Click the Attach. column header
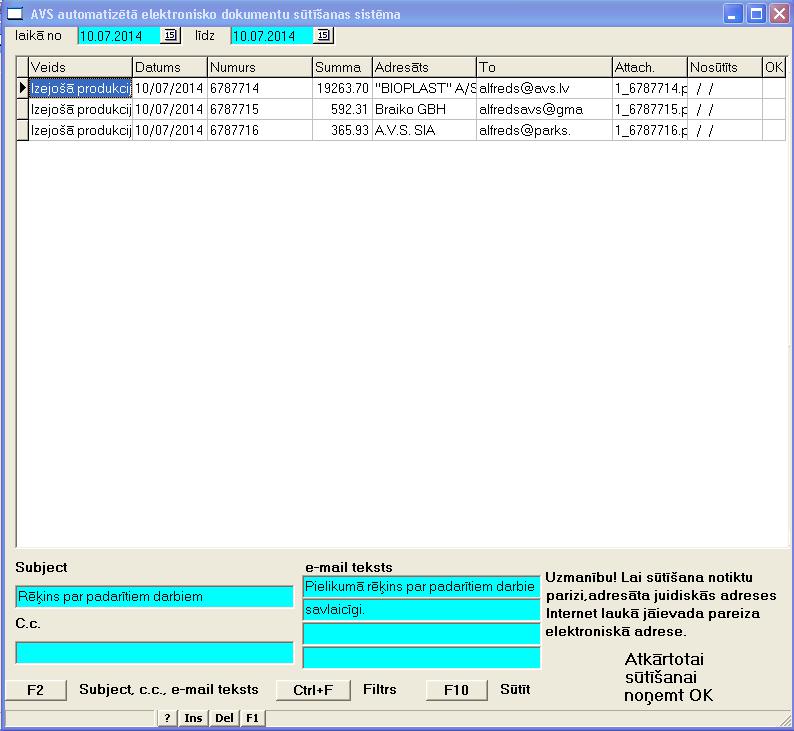794x731 pixels. [x=650, y=67]
